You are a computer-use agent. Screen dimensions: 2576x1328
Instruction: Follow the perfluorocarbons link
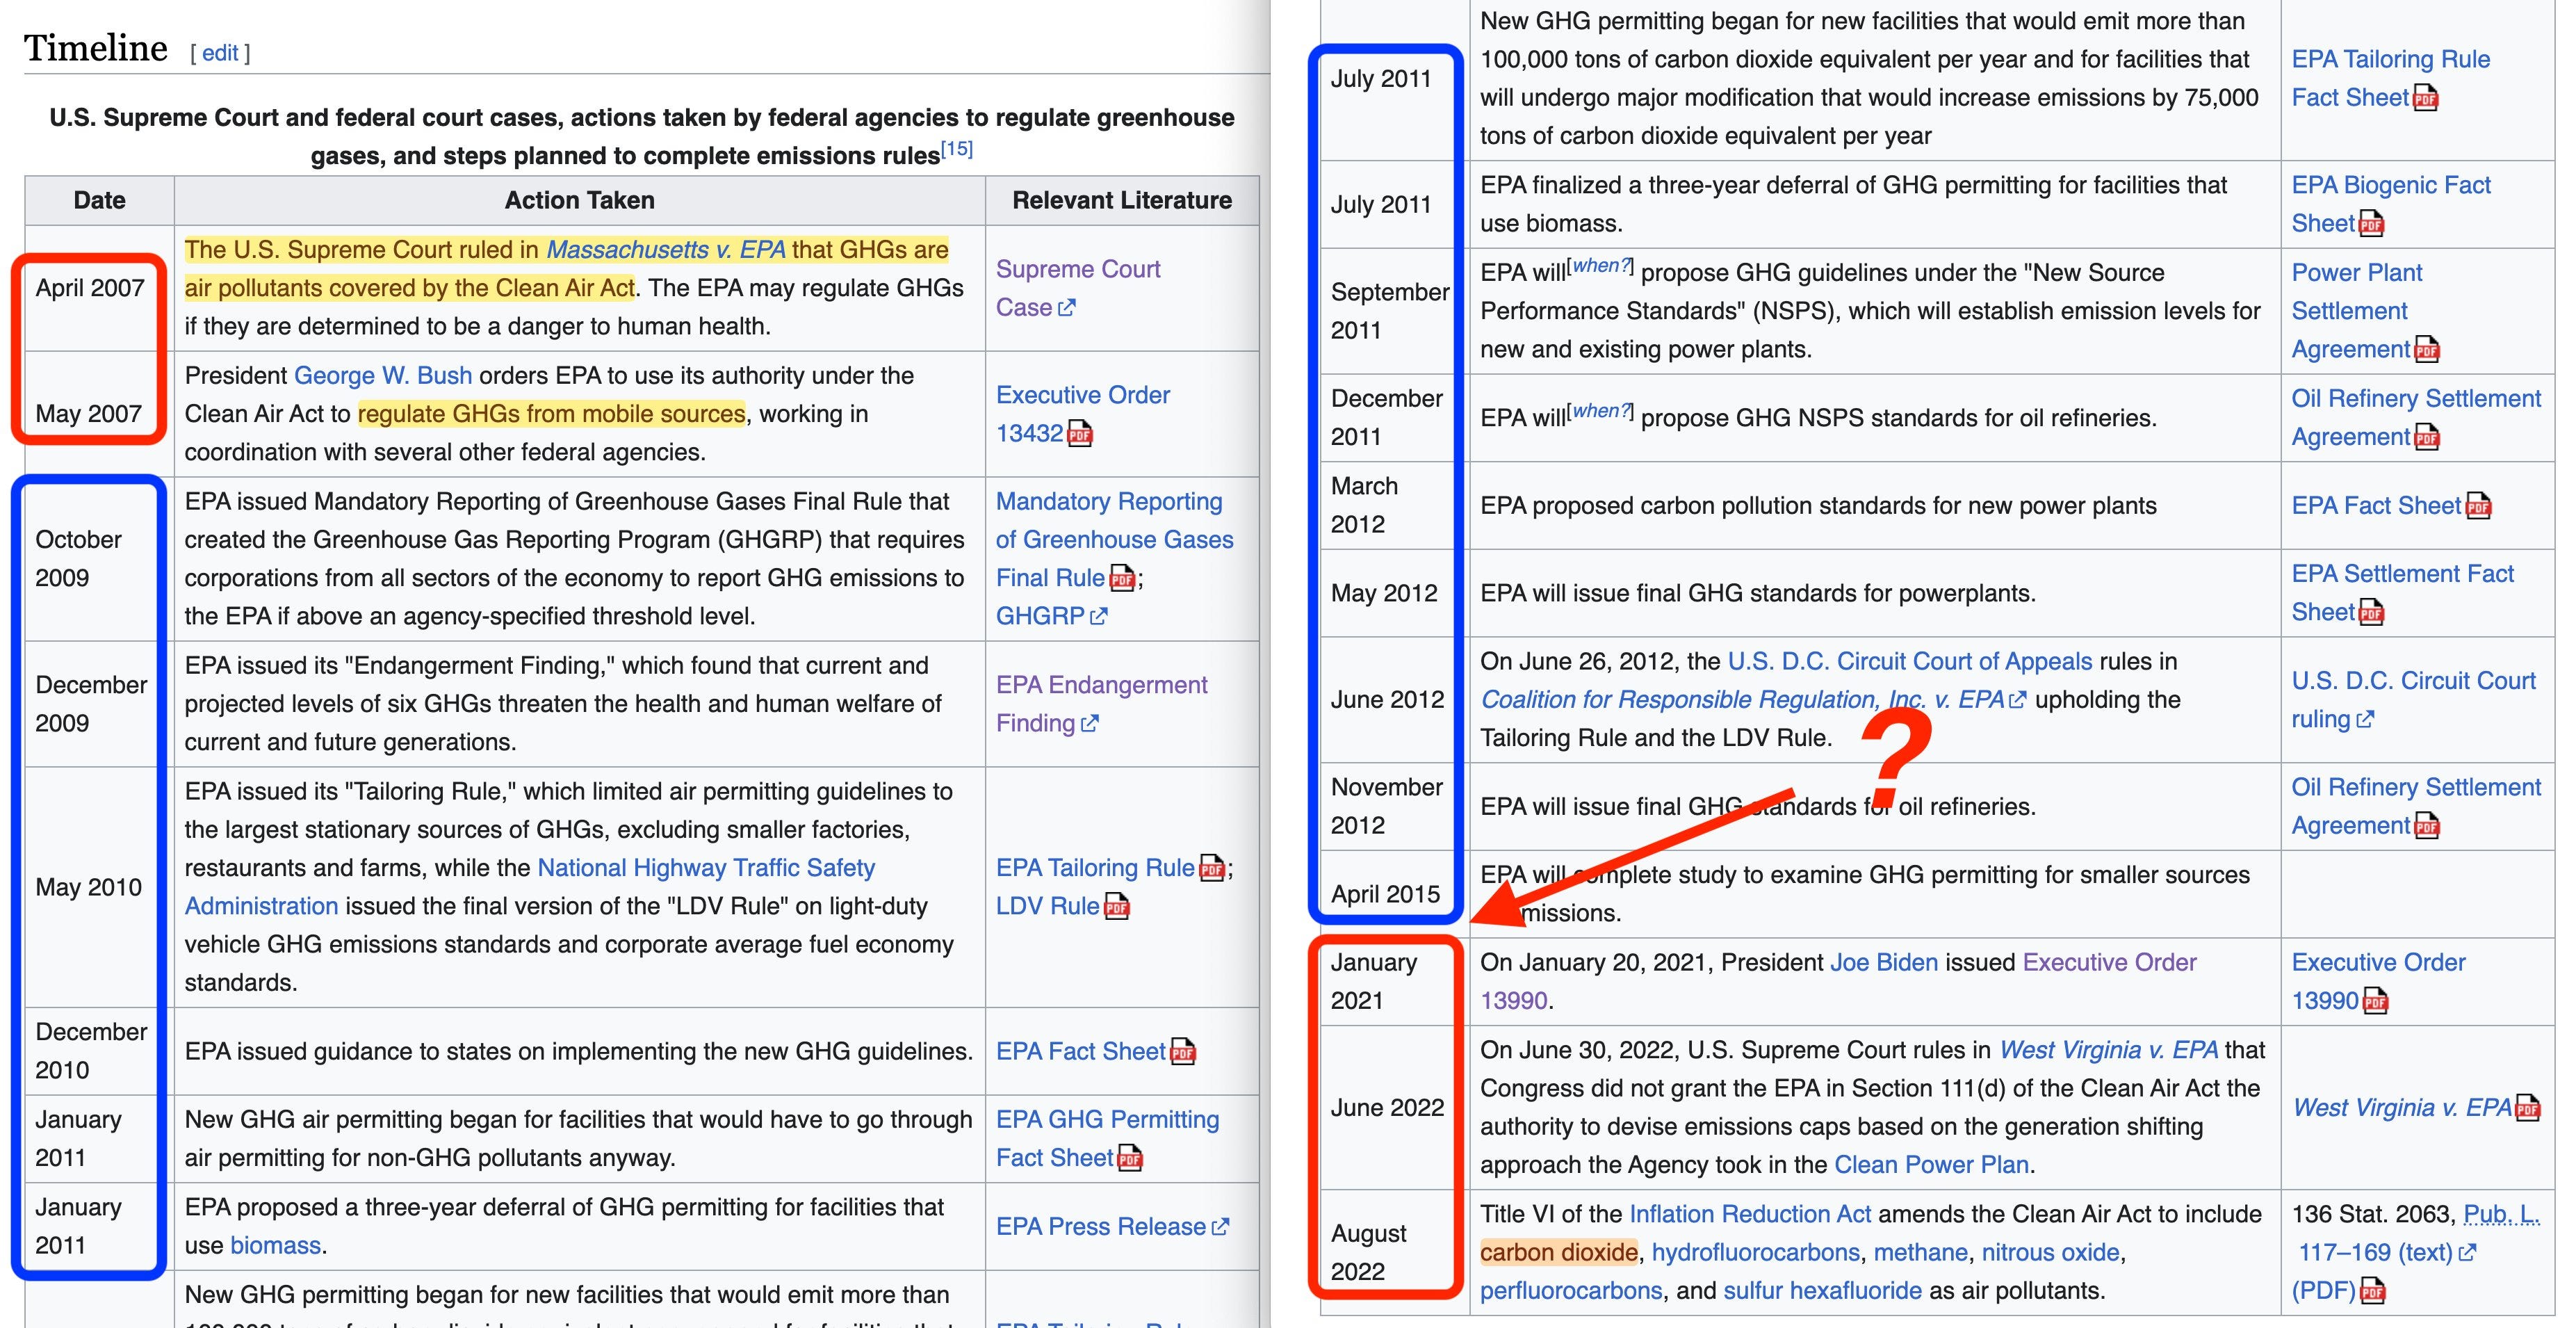[x=1571, y=1291]
